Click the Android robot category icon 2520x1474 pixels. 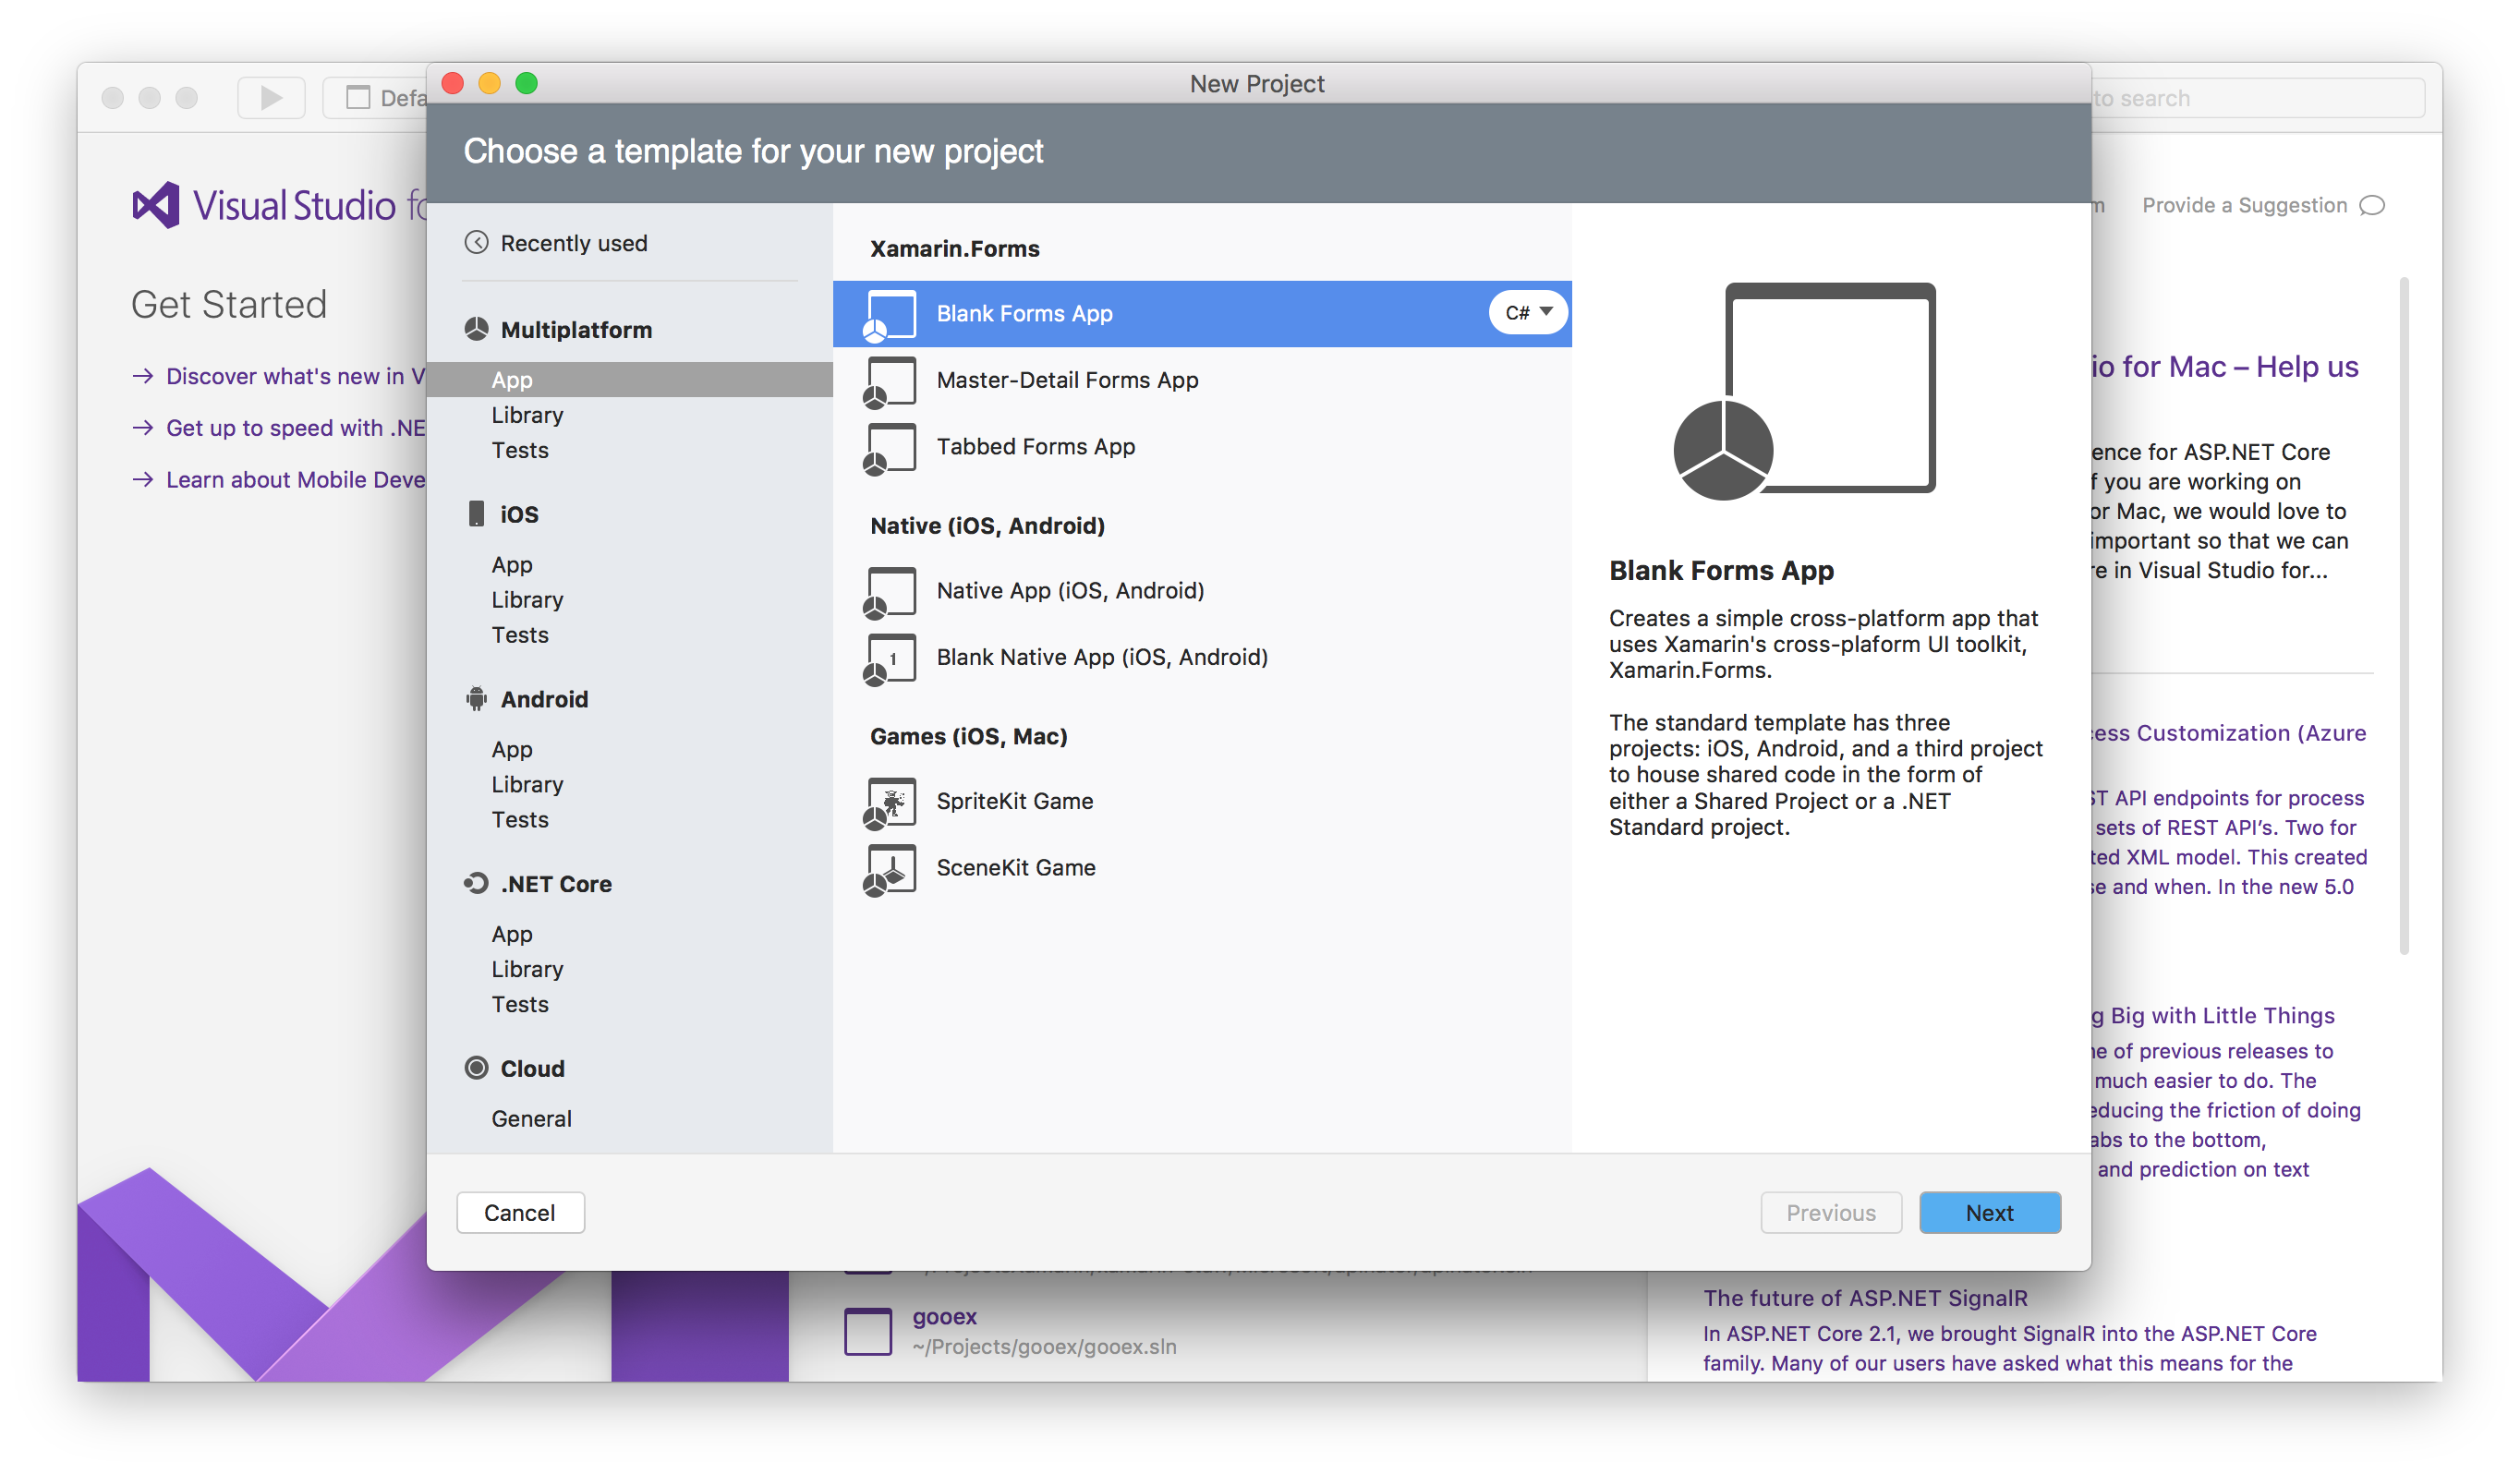pos(476,699)
